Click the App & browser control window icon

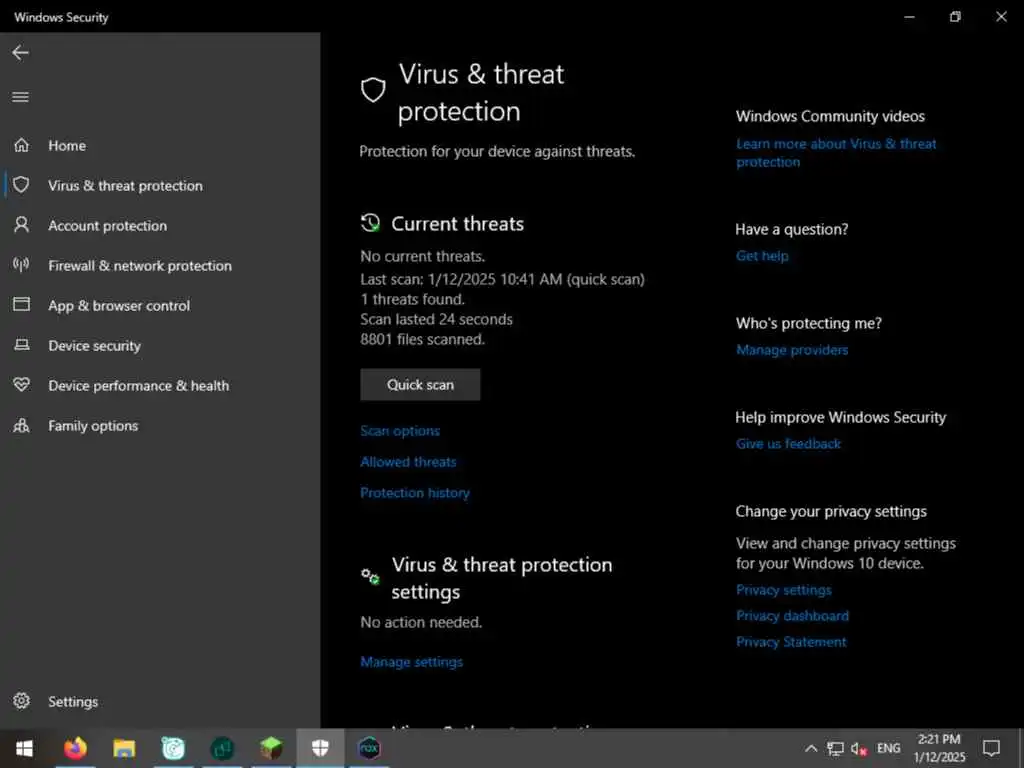click(x=22, y=304)
